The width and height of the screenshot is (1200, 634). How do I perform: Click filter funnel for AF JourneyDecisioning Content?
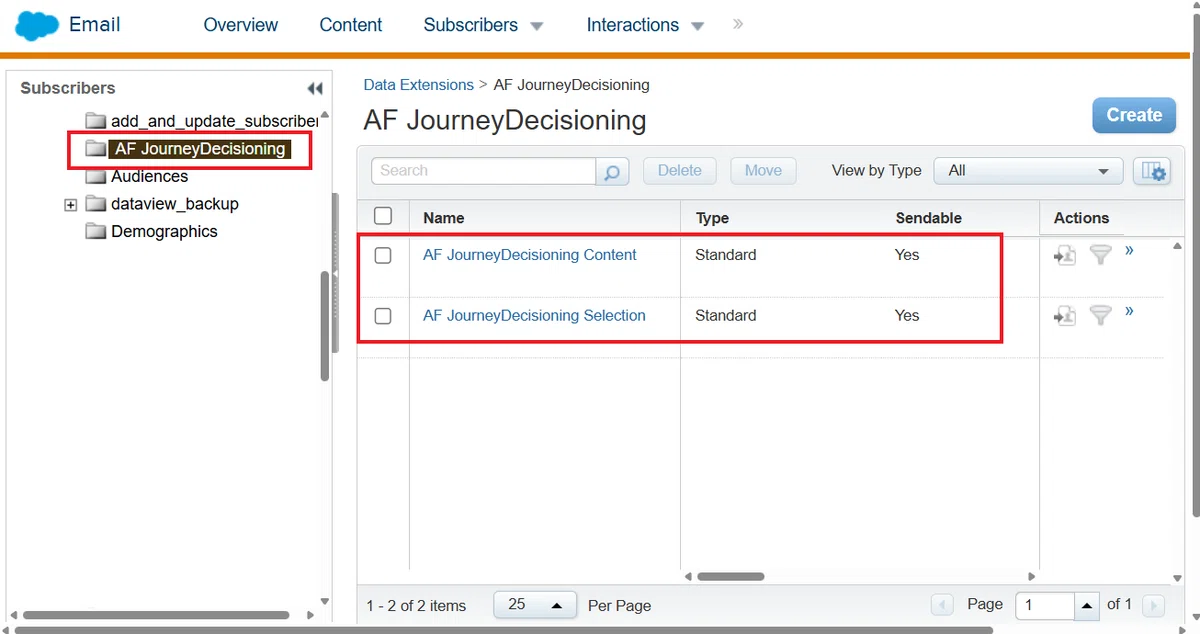1100,255
